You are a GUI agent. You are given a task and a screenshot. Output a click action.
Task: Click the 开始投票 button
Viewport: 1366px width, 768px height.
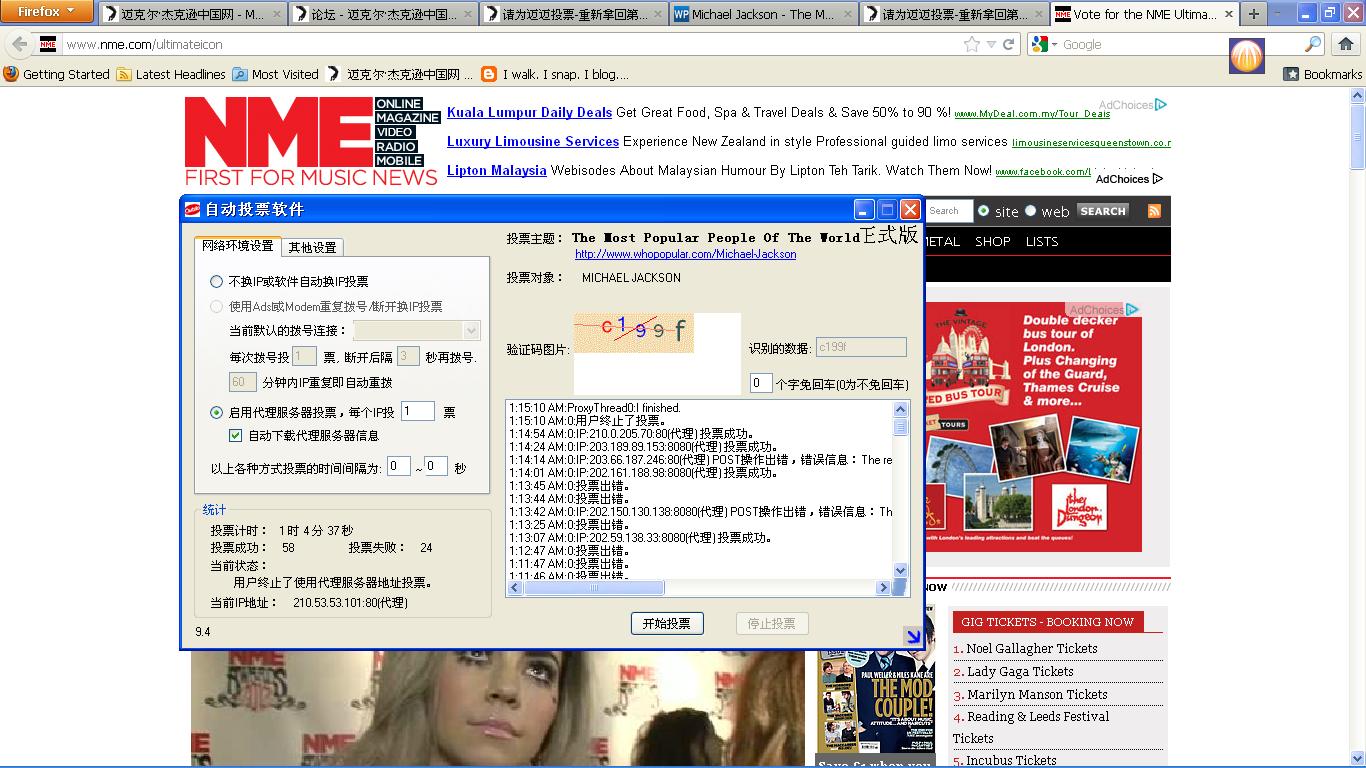tap(667, 623)
